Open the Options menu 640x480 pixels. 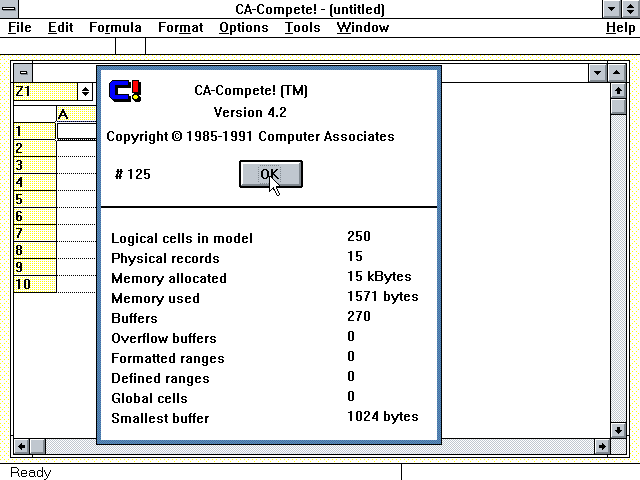244,28
